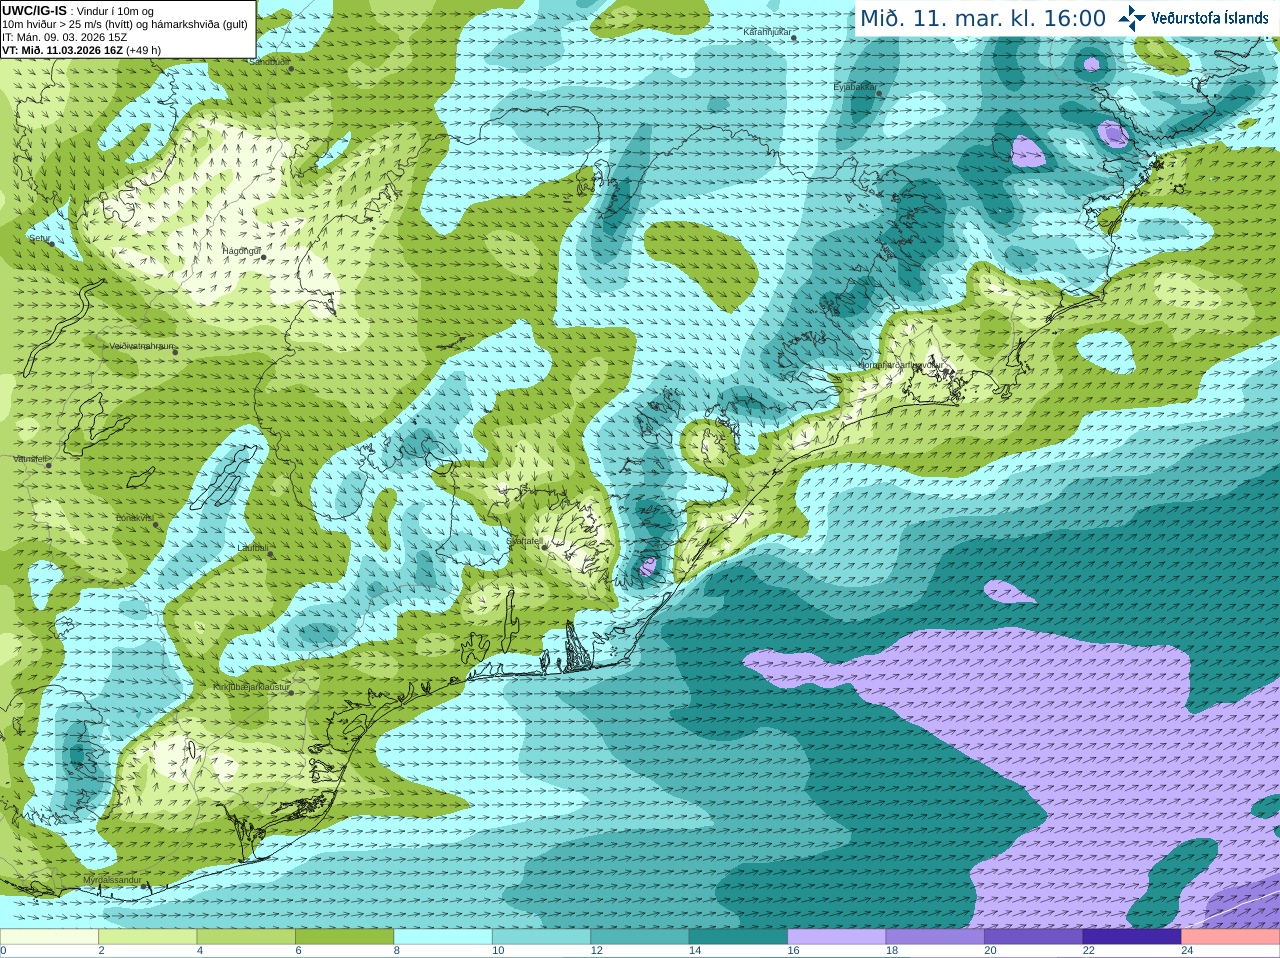The width and height of the screenshot is (1280, 958).
Task: Select the 18–20 m/s purple legend swatch
Action: pyautogui.click(x=935, y=937)
